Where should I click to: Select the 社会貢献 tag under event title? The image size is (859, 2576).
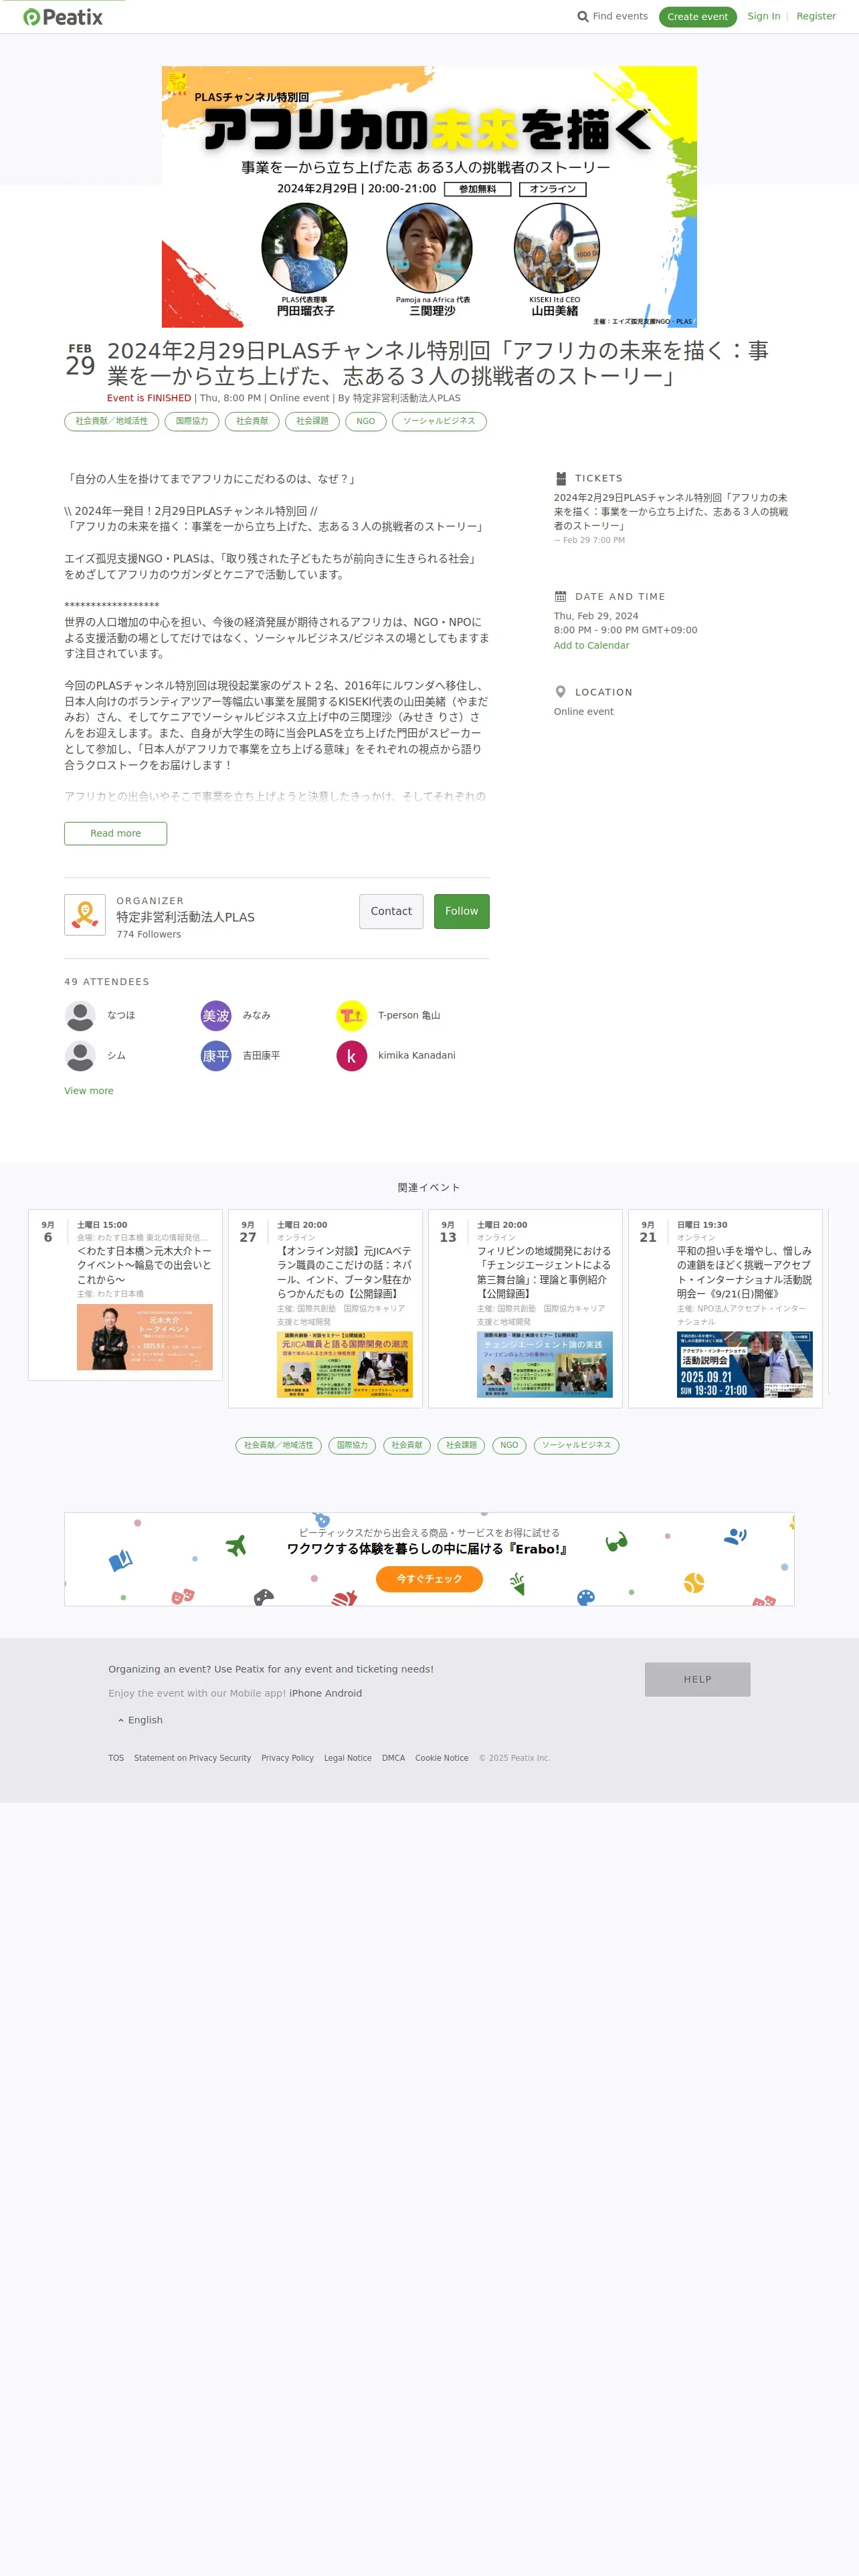252,422
